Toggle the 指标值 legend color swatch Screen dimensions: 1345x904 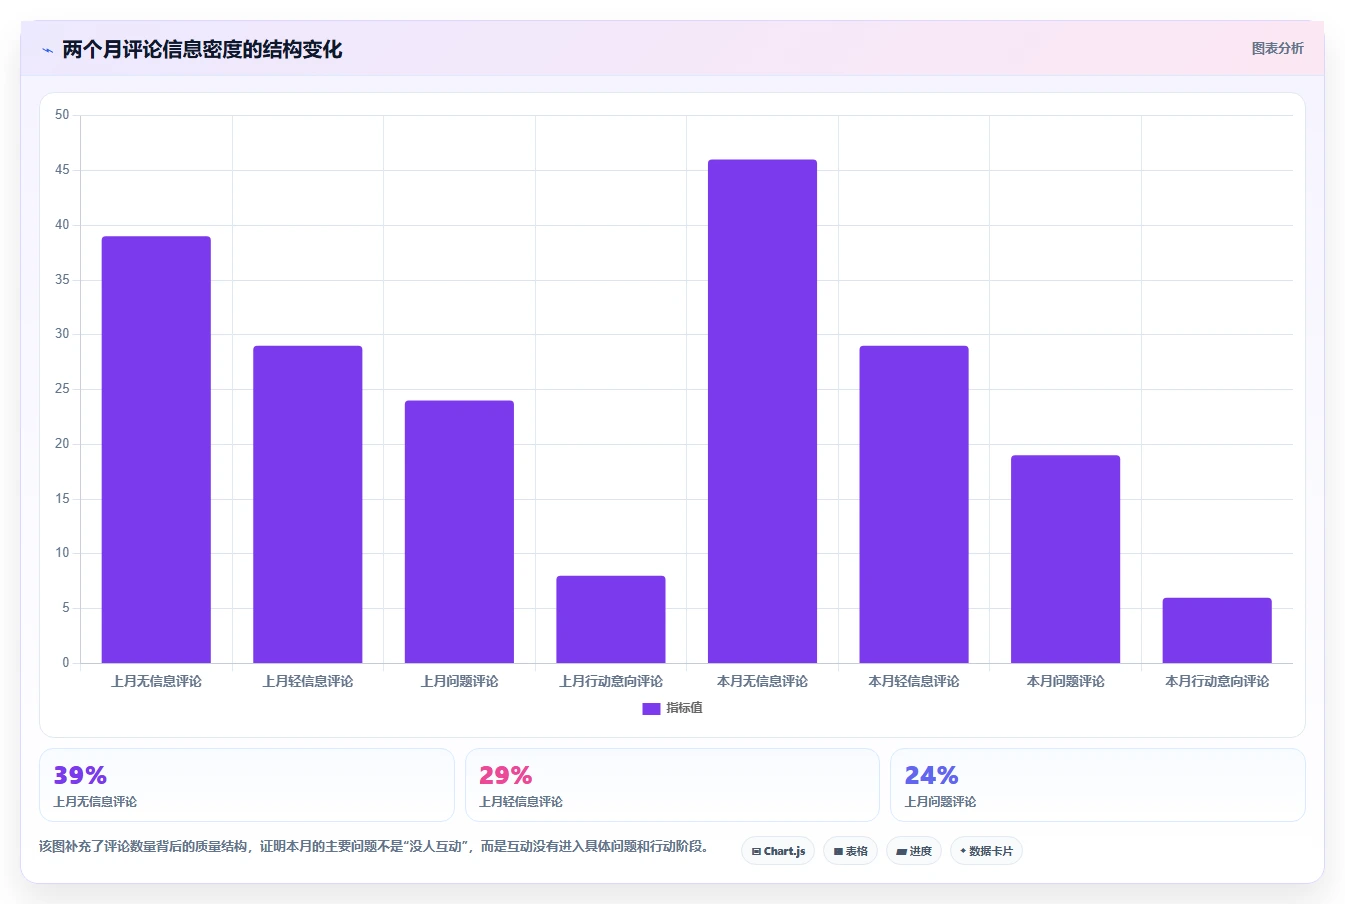(x=651, y=708)
